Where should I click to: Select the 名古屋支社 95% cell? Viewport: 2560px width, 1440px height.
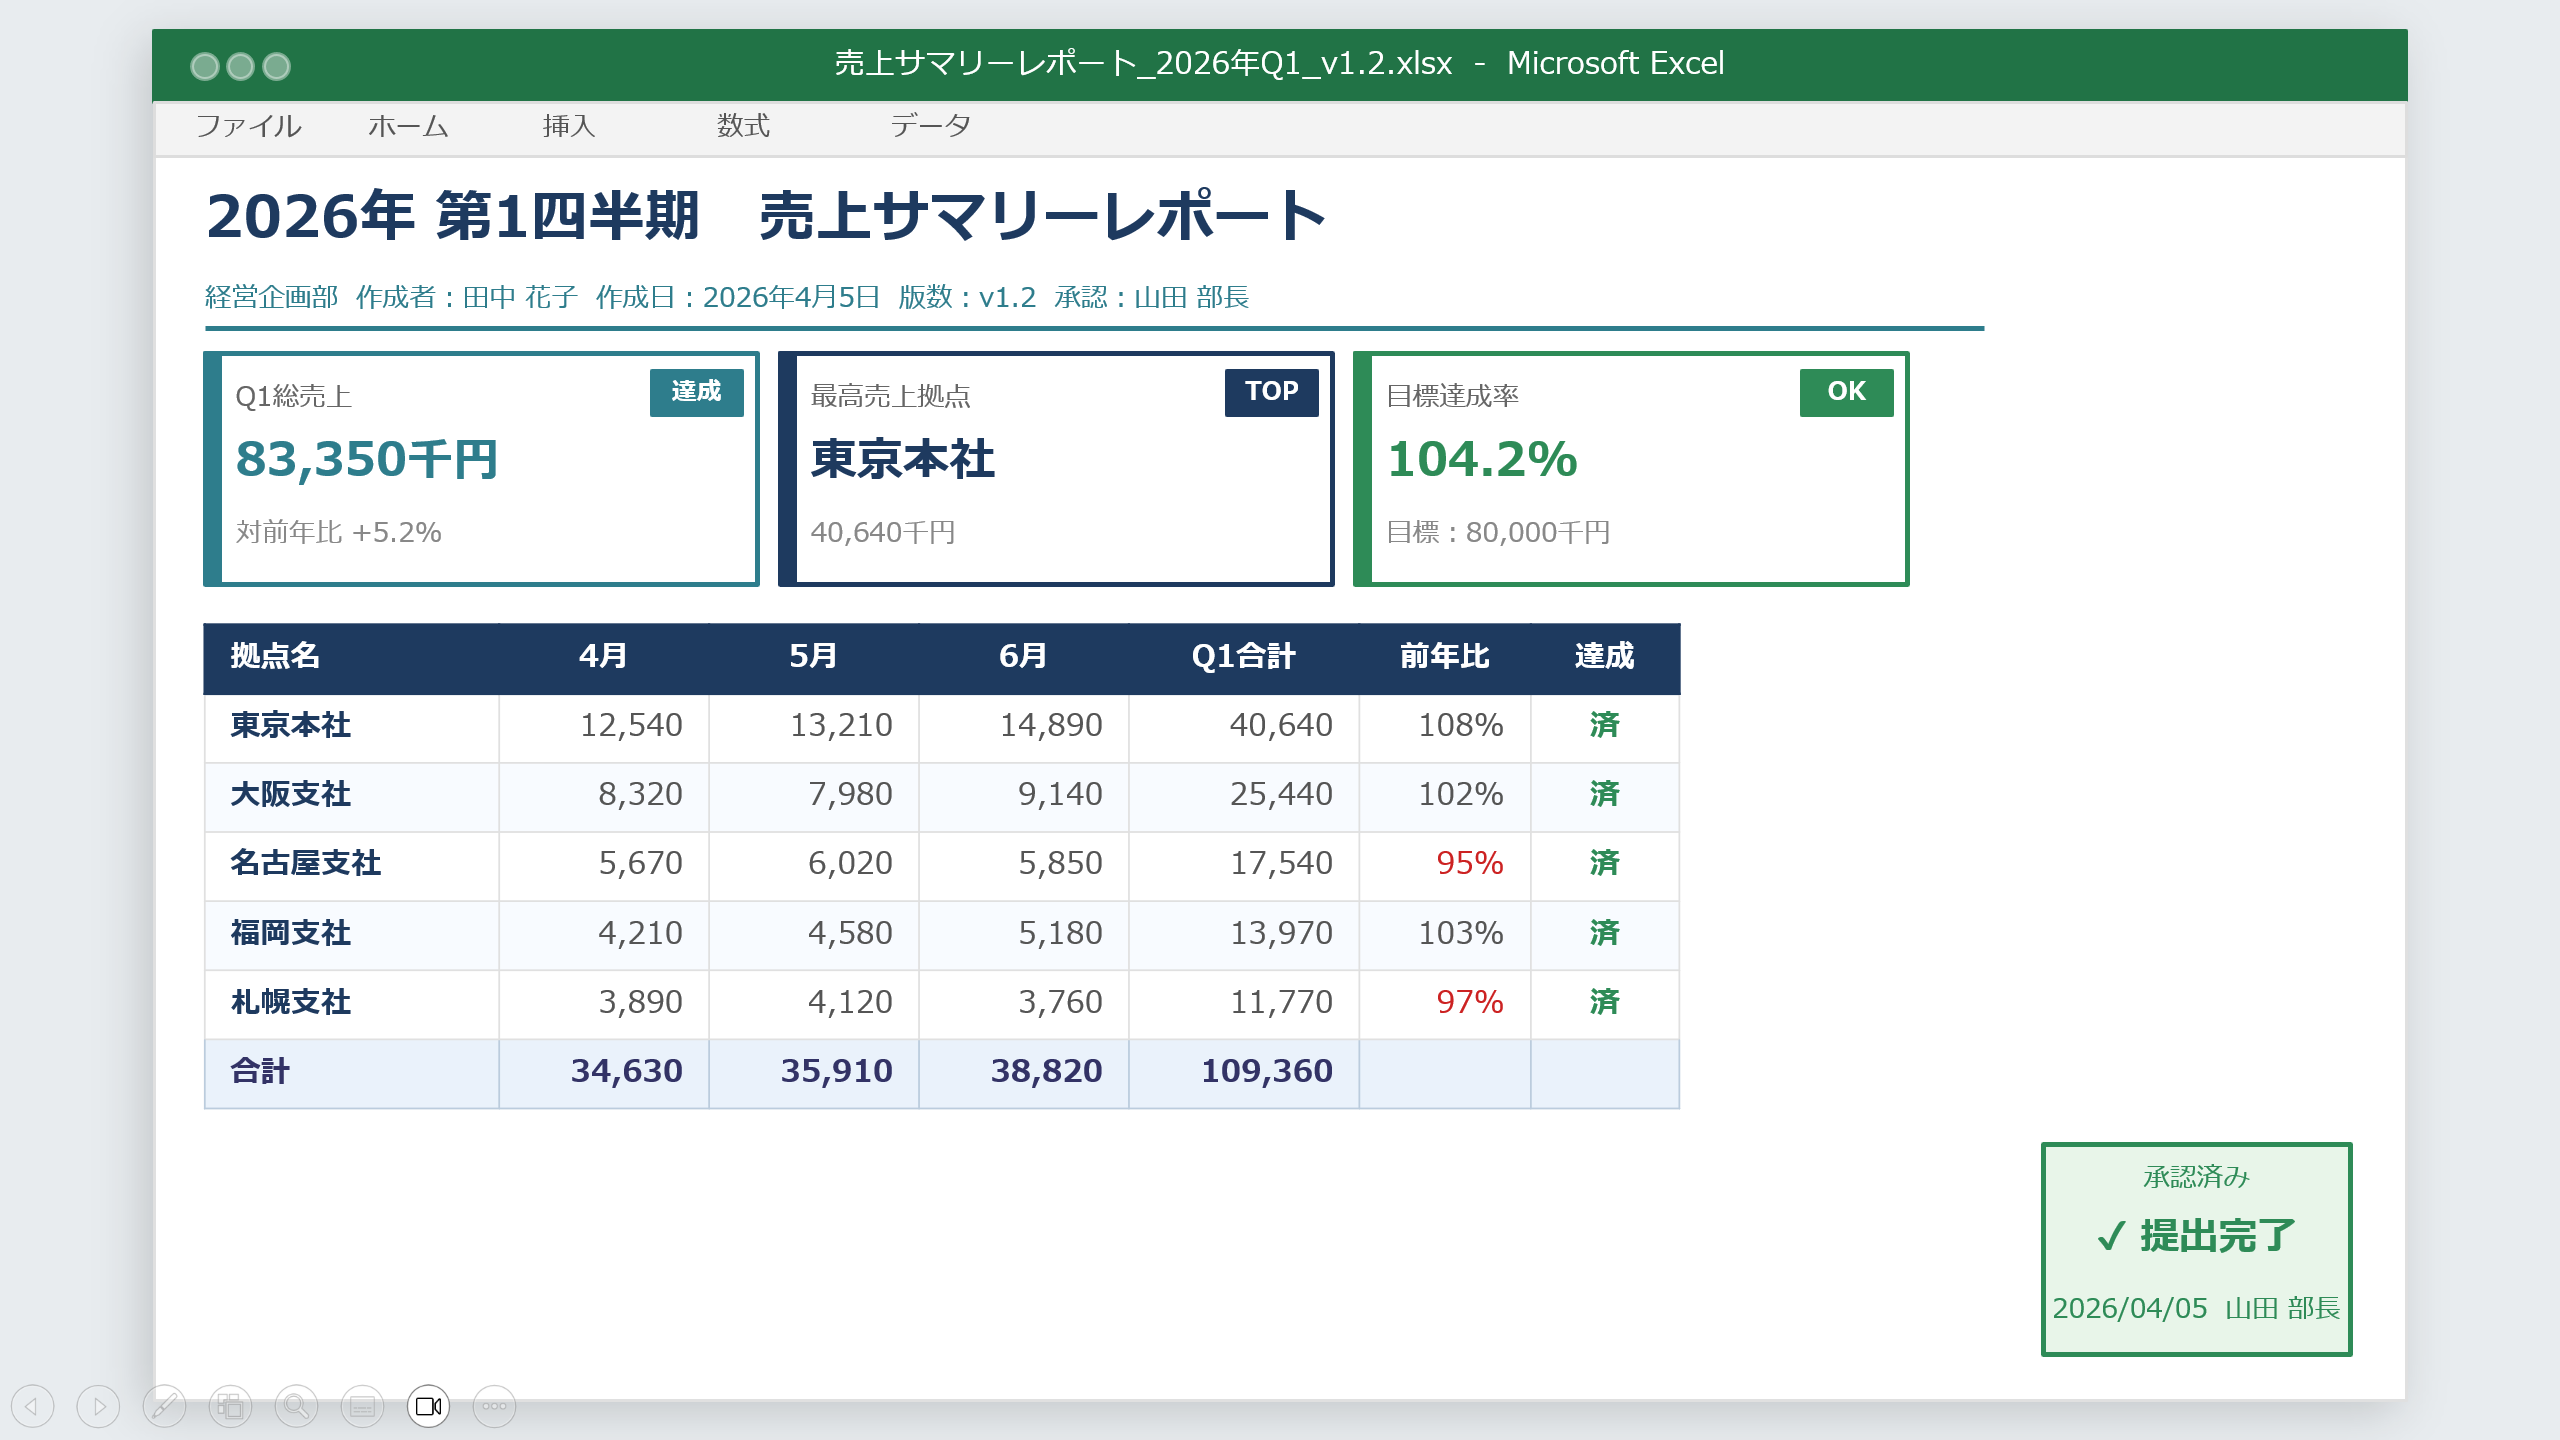tap(1445, 864)
